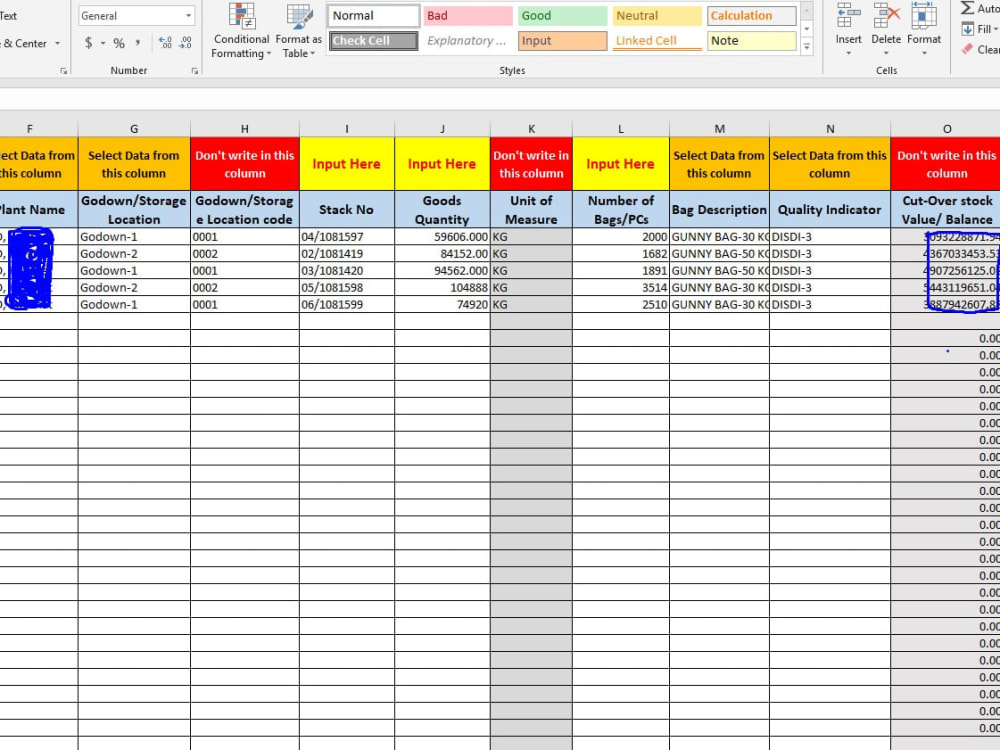This screenshot has width=1000, height=750.
Task: Click the Goods Quantity header cell
Action: tap(443, 209)
